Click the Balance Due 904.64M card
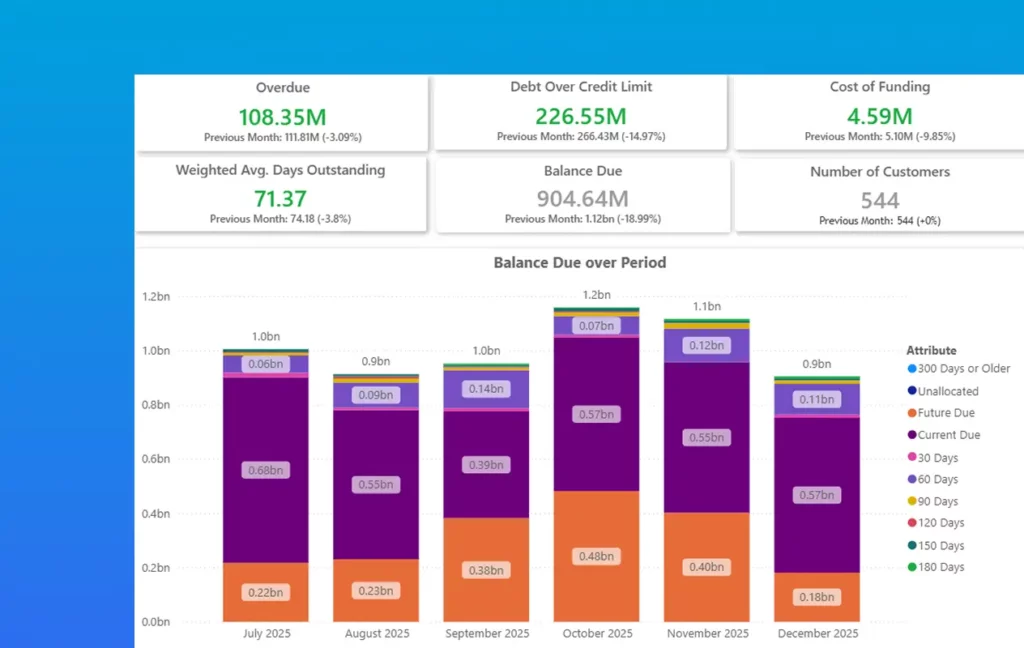The height and width of the screenshot is (648, 1024). point(580,195)
